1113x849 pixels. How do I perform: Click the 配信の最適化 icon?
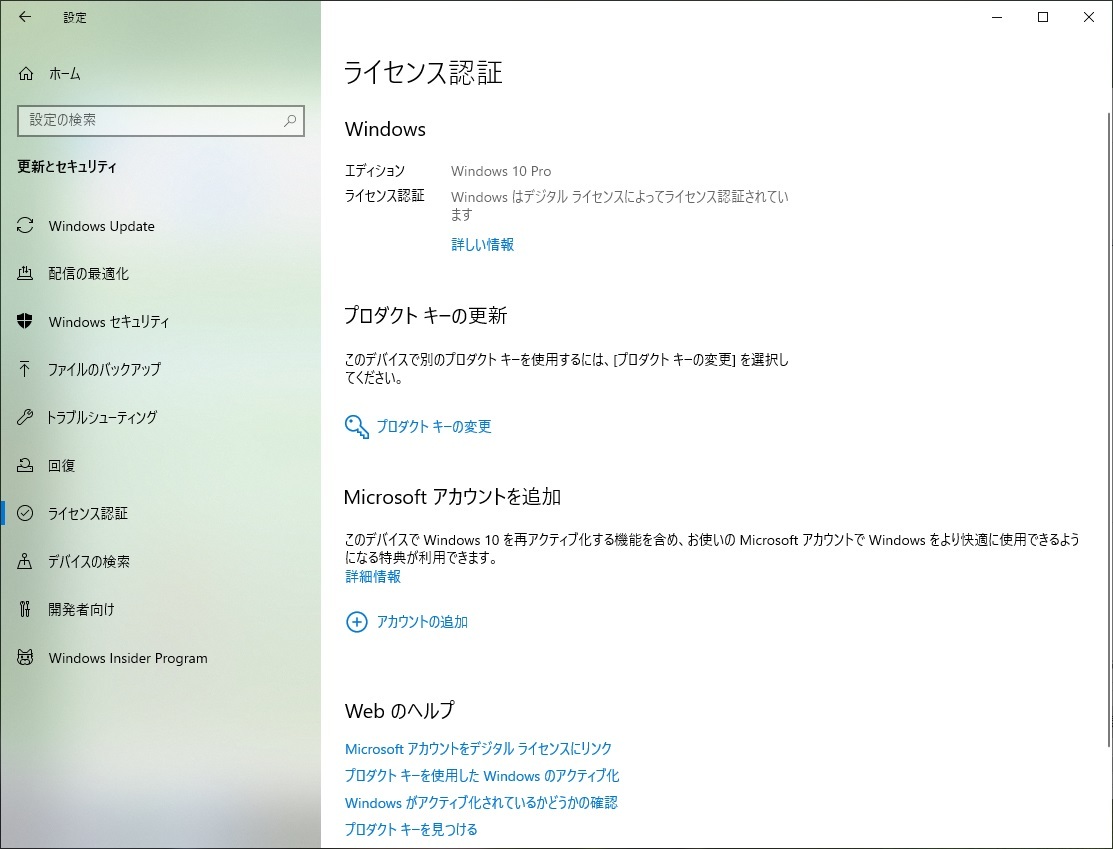pyautogui.click(x=26, y=274)
